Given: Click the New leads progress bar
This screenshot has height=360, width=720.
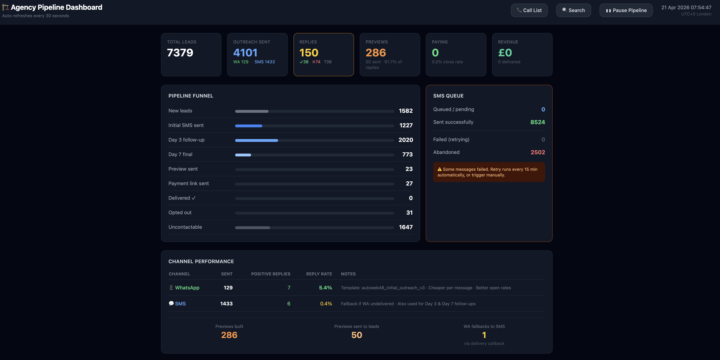Looking at the screenshot, I should point(315,111).
